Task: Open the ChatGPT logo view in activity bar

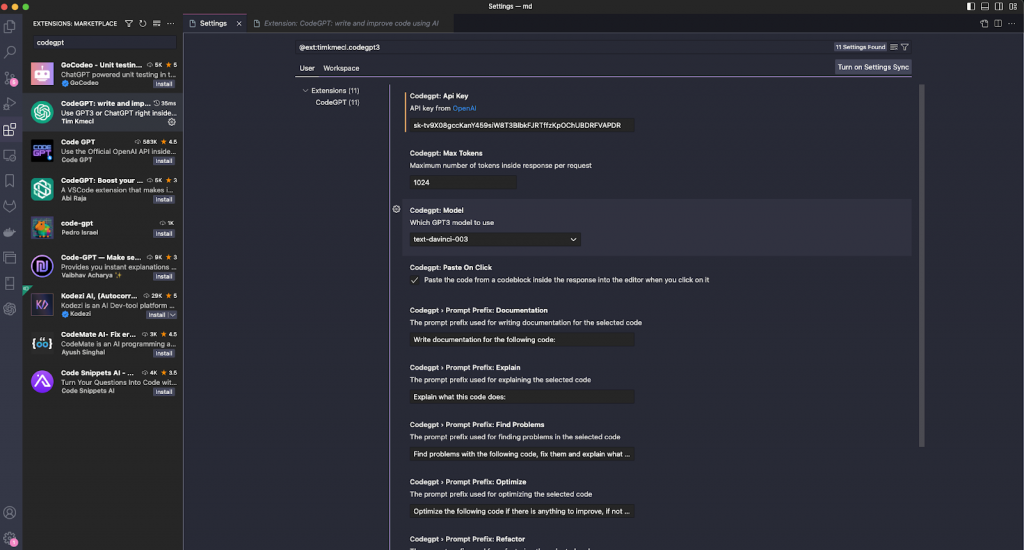Action: [10, 309]
